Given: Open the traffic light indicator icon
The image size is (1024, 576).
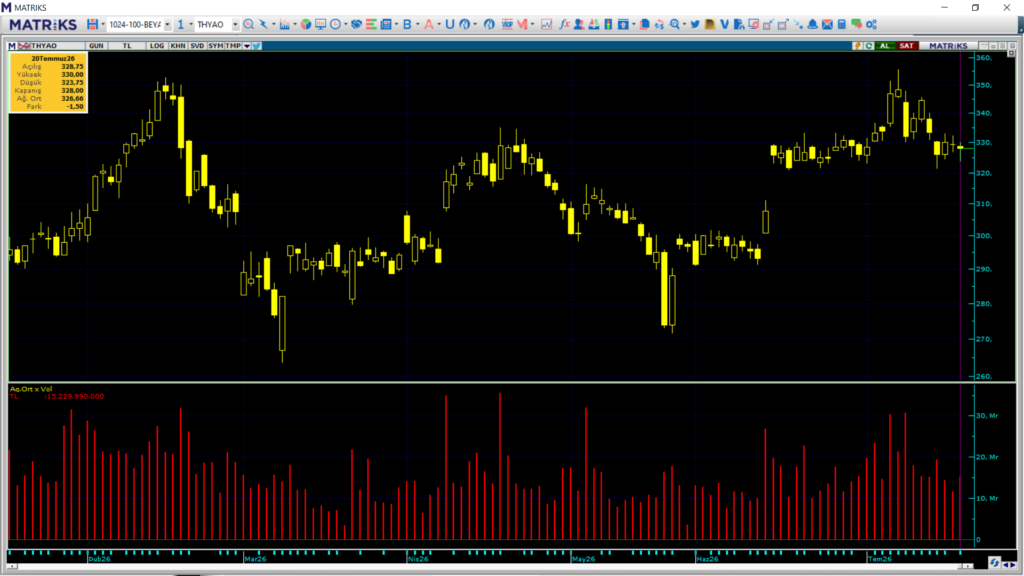Looking at the screenshot, I should click(608, 24).
